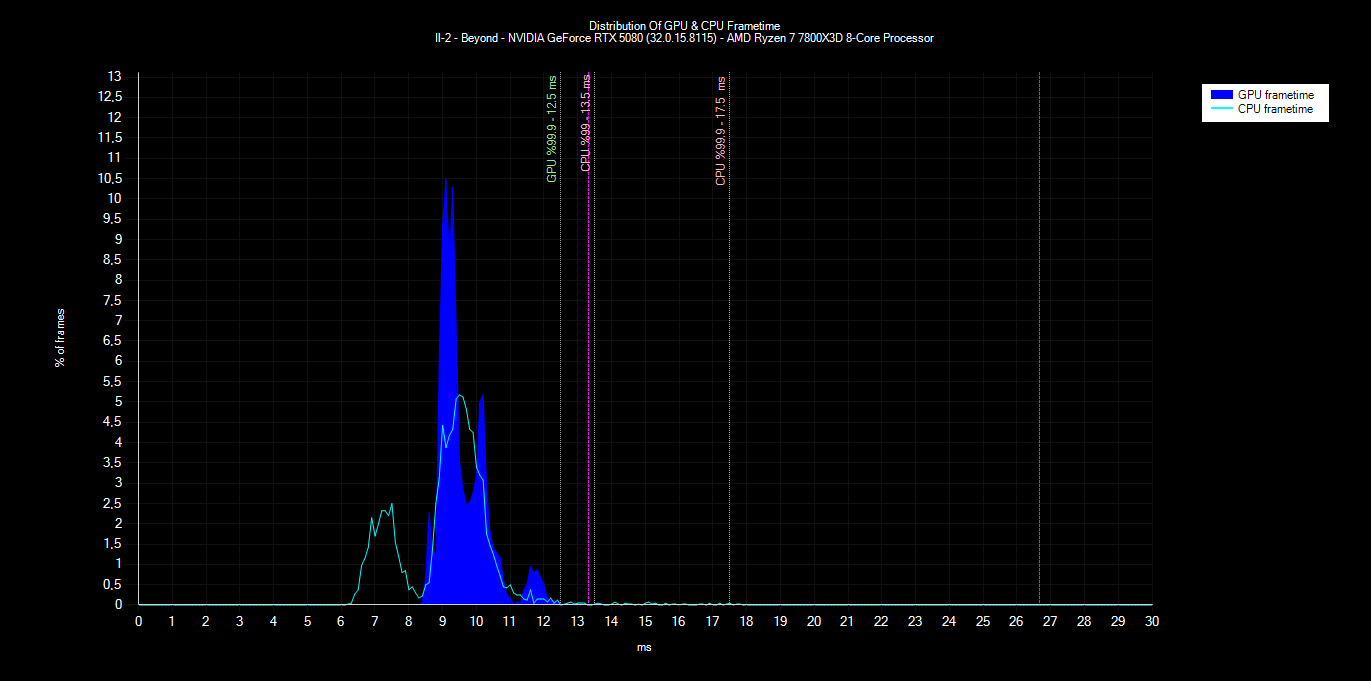Select the CPU frametime legend label

point(1275,109)
